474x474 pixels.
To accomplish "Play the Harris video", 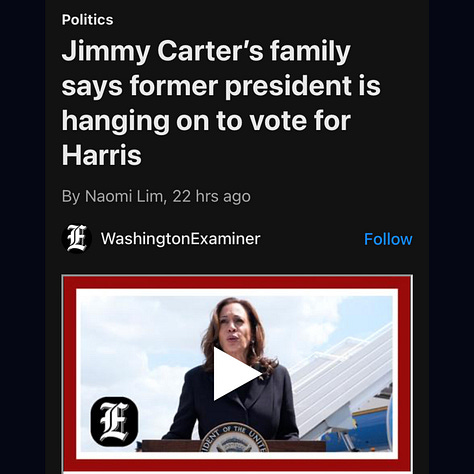I will pyautogui.click(x=237, y=374).
